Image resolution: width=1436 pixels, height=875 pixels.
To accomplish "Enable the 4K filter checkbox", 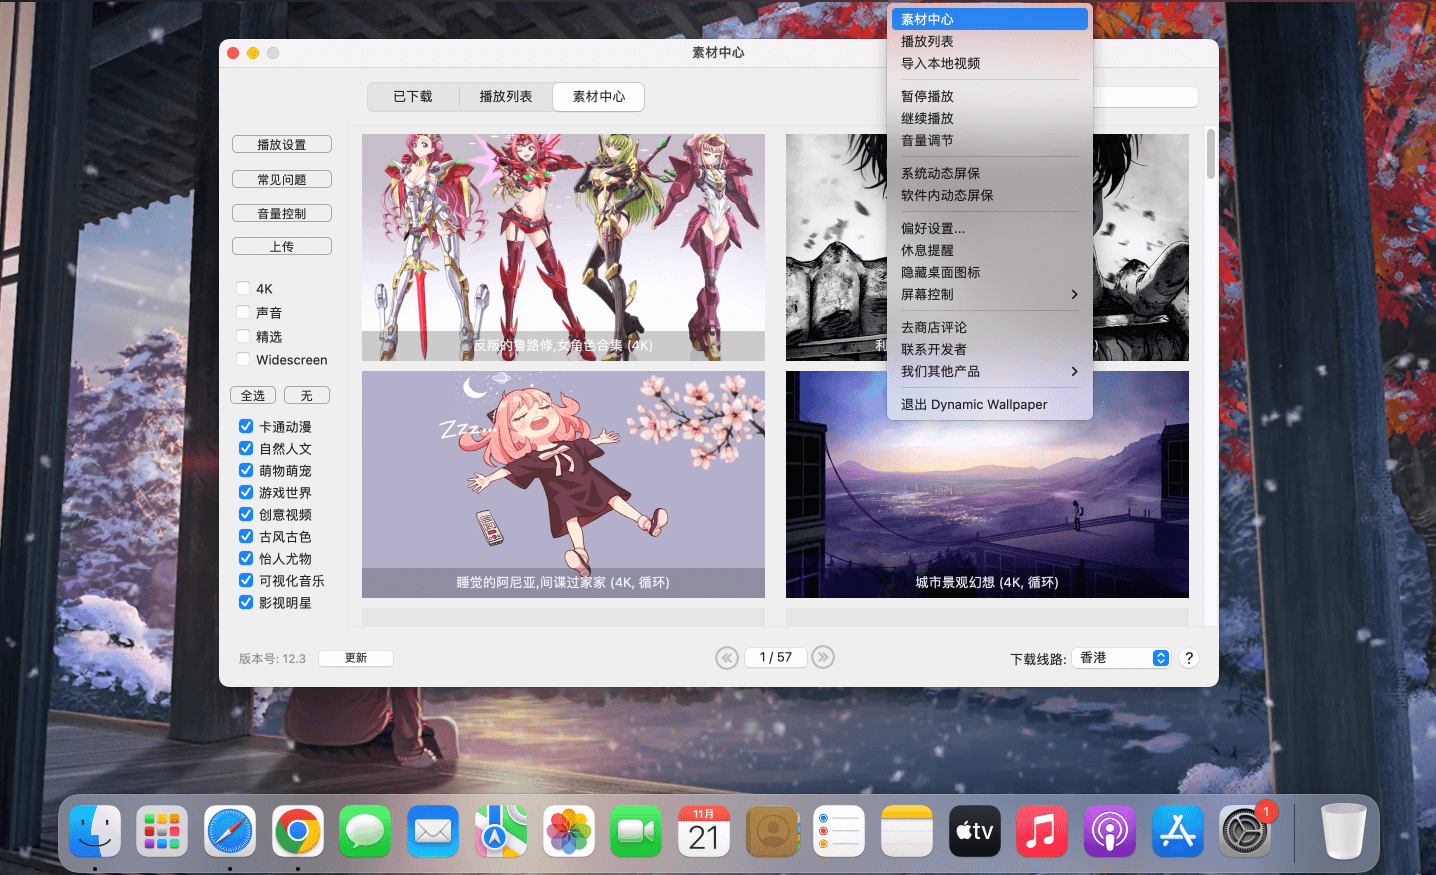I will tap(243, 289).
